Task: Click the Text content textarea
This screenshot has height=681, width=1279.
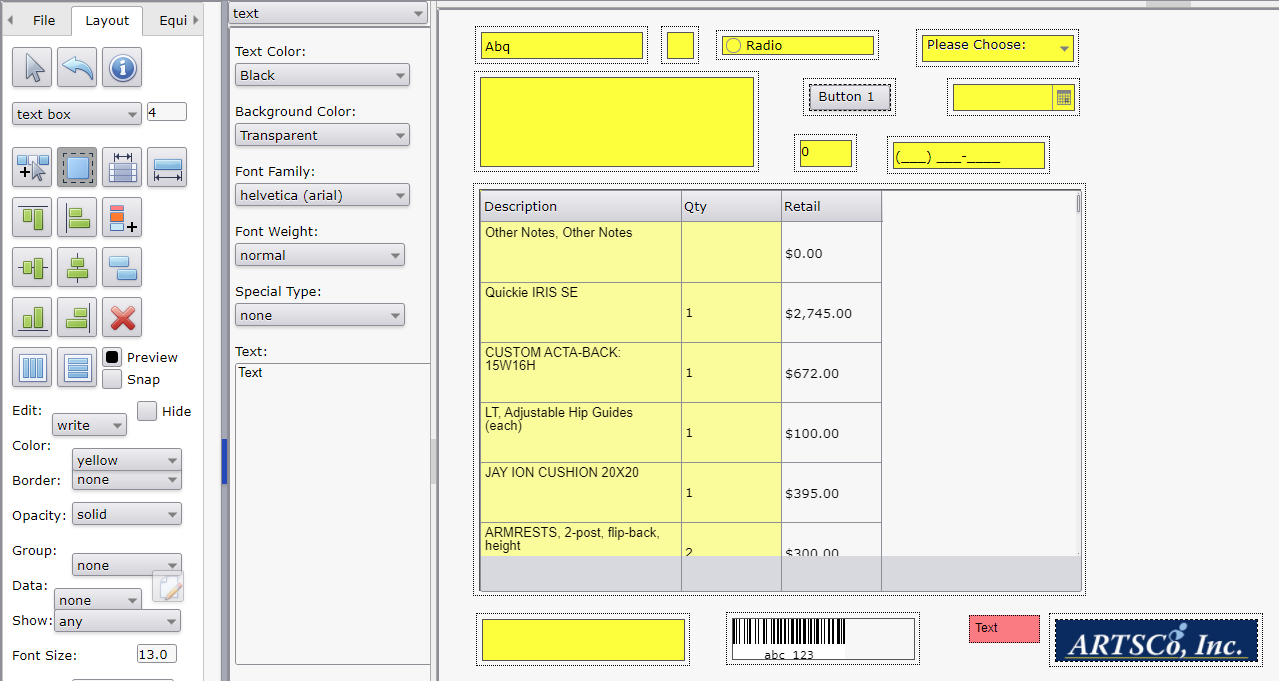Action: click(x=333, y=513)
